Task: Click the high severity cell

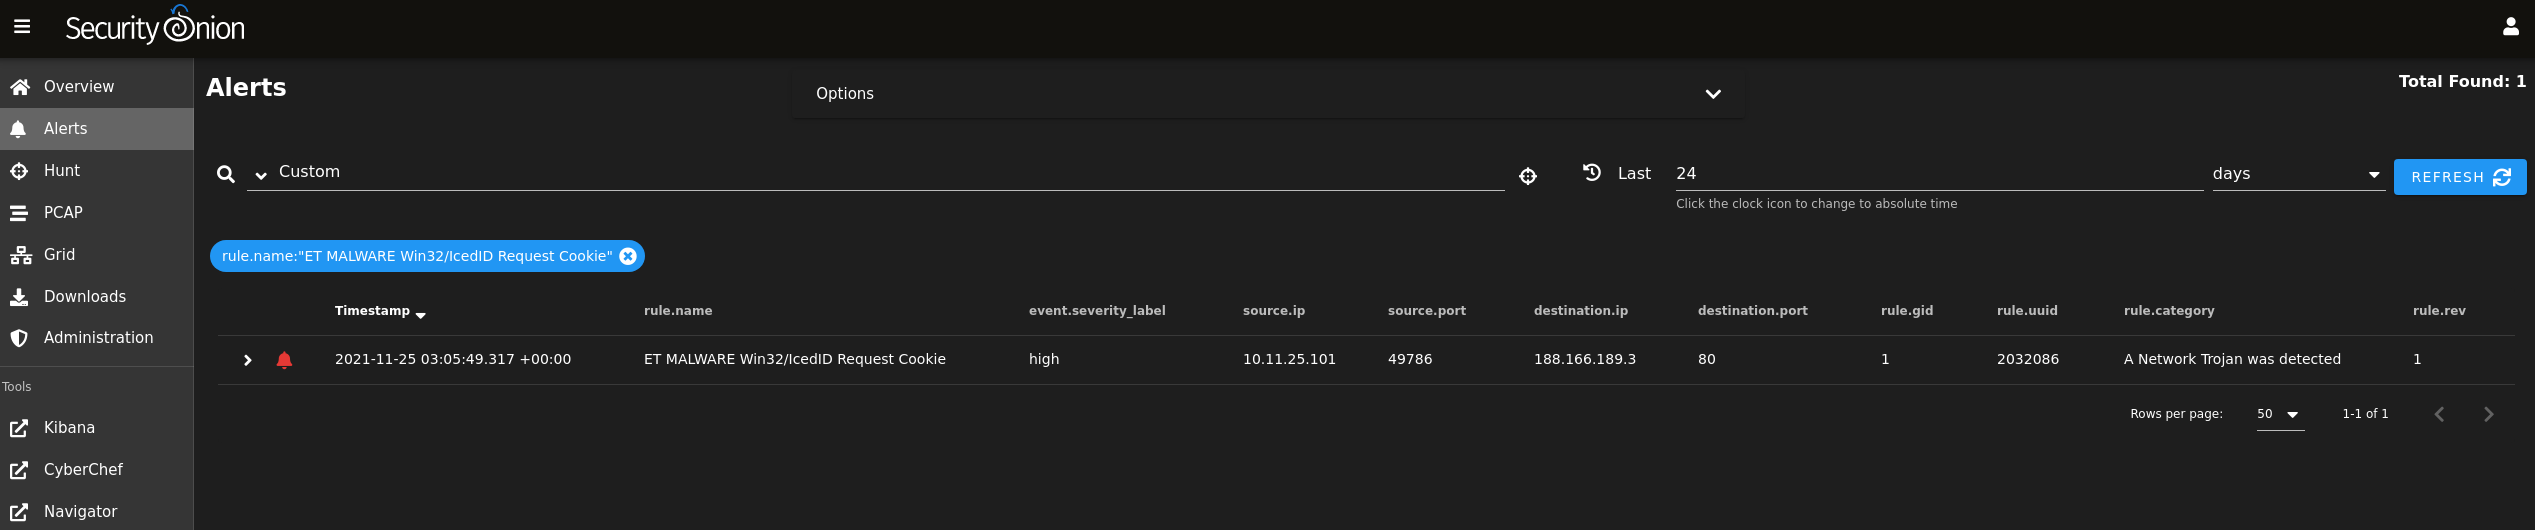Action: tap(1043, 359)
